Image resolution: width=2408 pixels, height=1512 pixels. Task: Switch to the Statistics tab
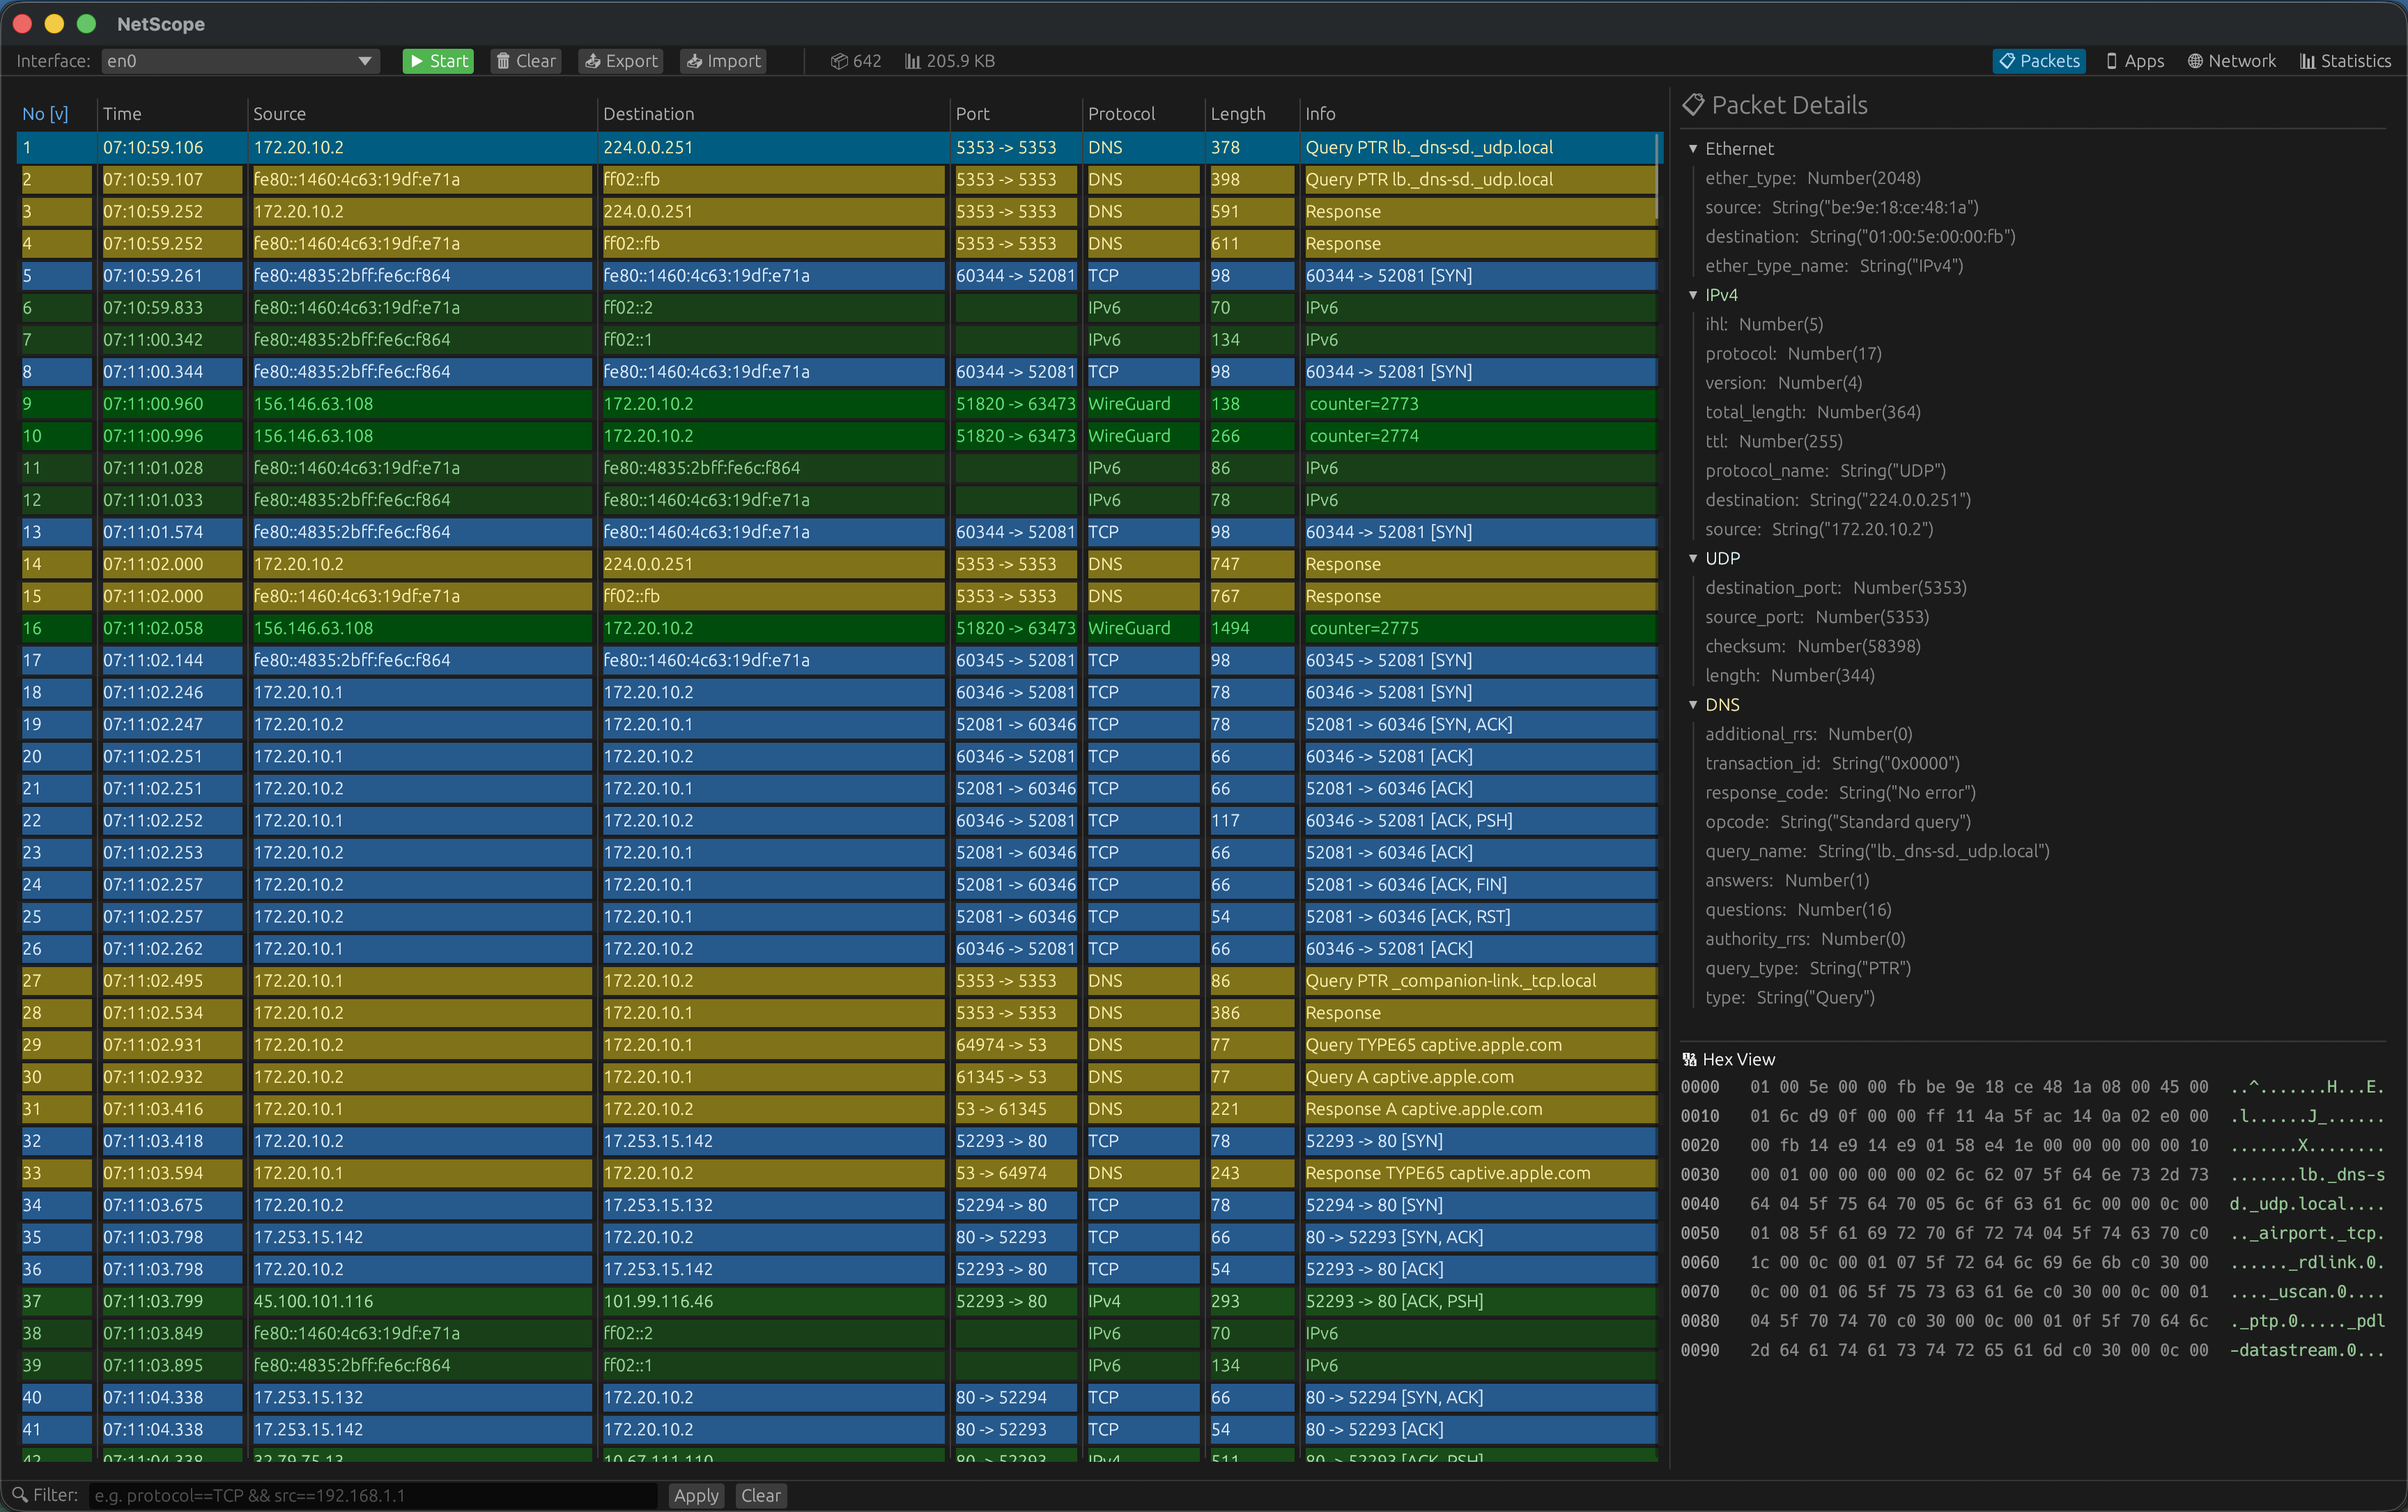pyautogui.click(x=2345, y=61)
